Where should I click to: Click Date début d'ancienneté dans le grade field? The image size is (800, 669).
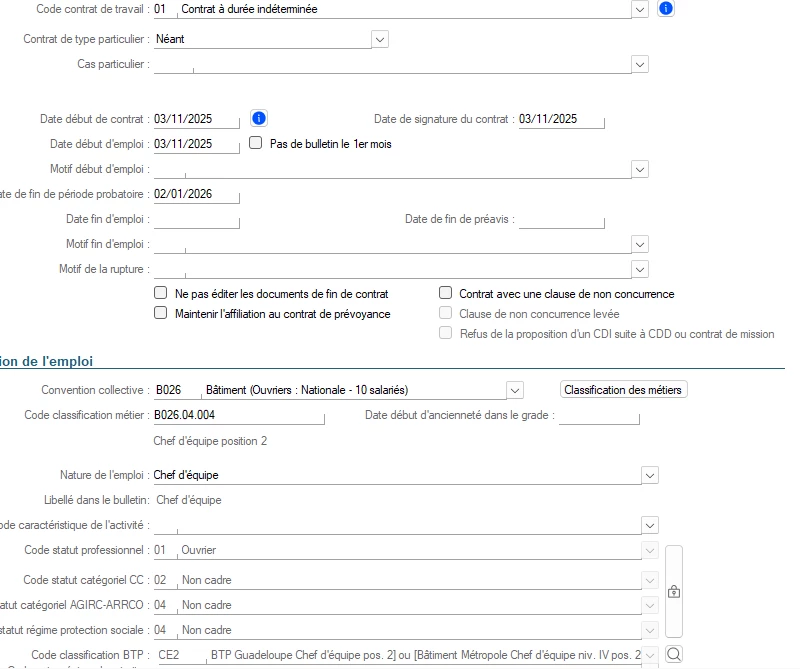(599, 415)
